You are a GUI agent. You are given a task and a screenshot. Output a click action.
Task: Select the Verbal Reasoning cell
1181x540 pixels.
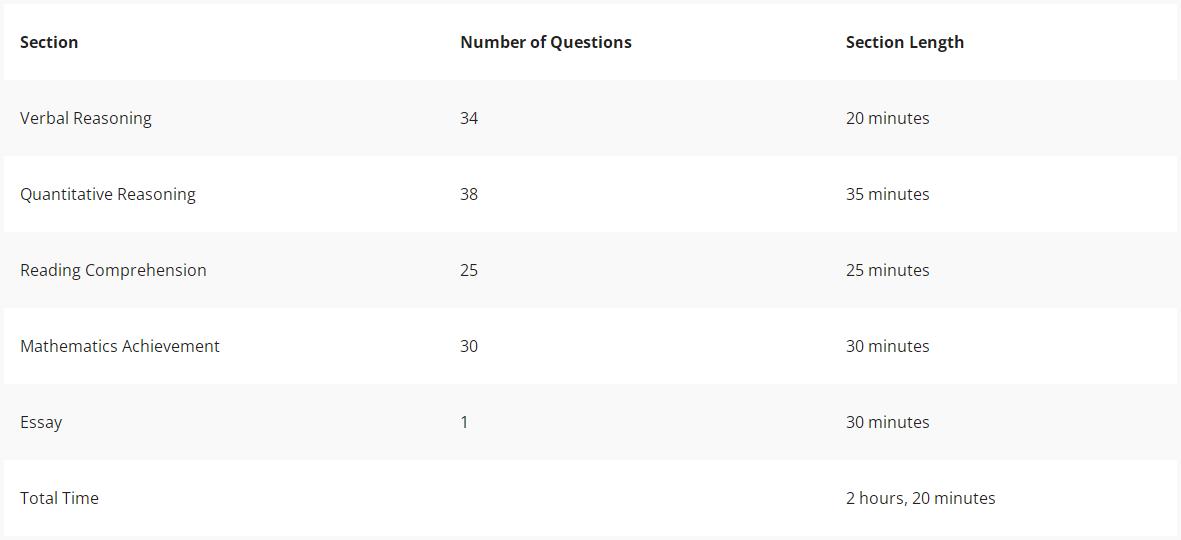coord(86,118)
